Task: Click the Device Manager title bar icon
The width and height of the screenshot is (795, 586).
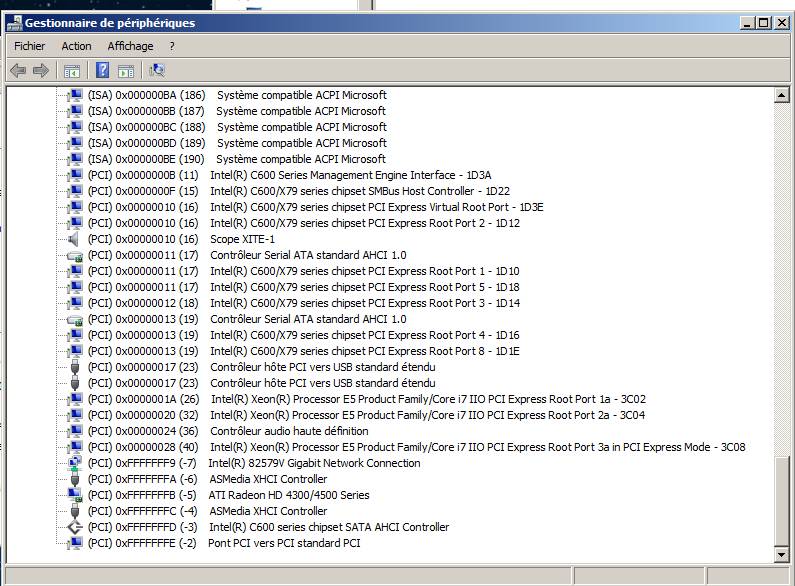Action: click(x=15, y=23)
